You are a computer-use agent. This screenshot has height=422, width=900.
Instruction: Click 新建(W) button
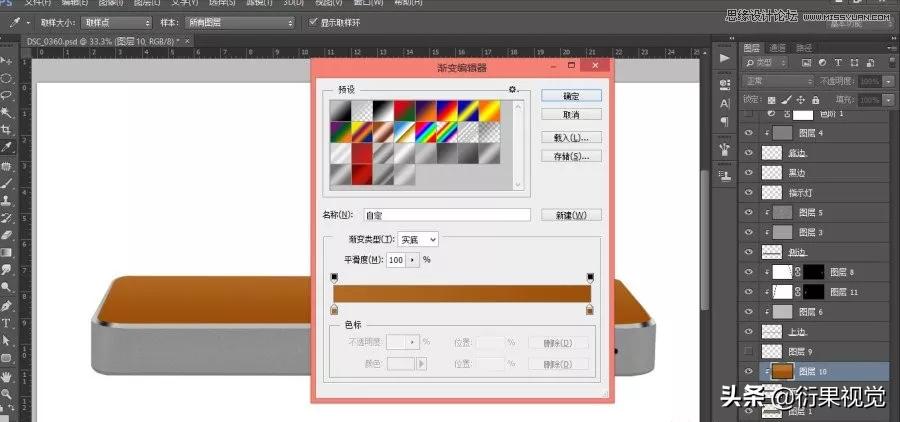[x=571, y=215]
